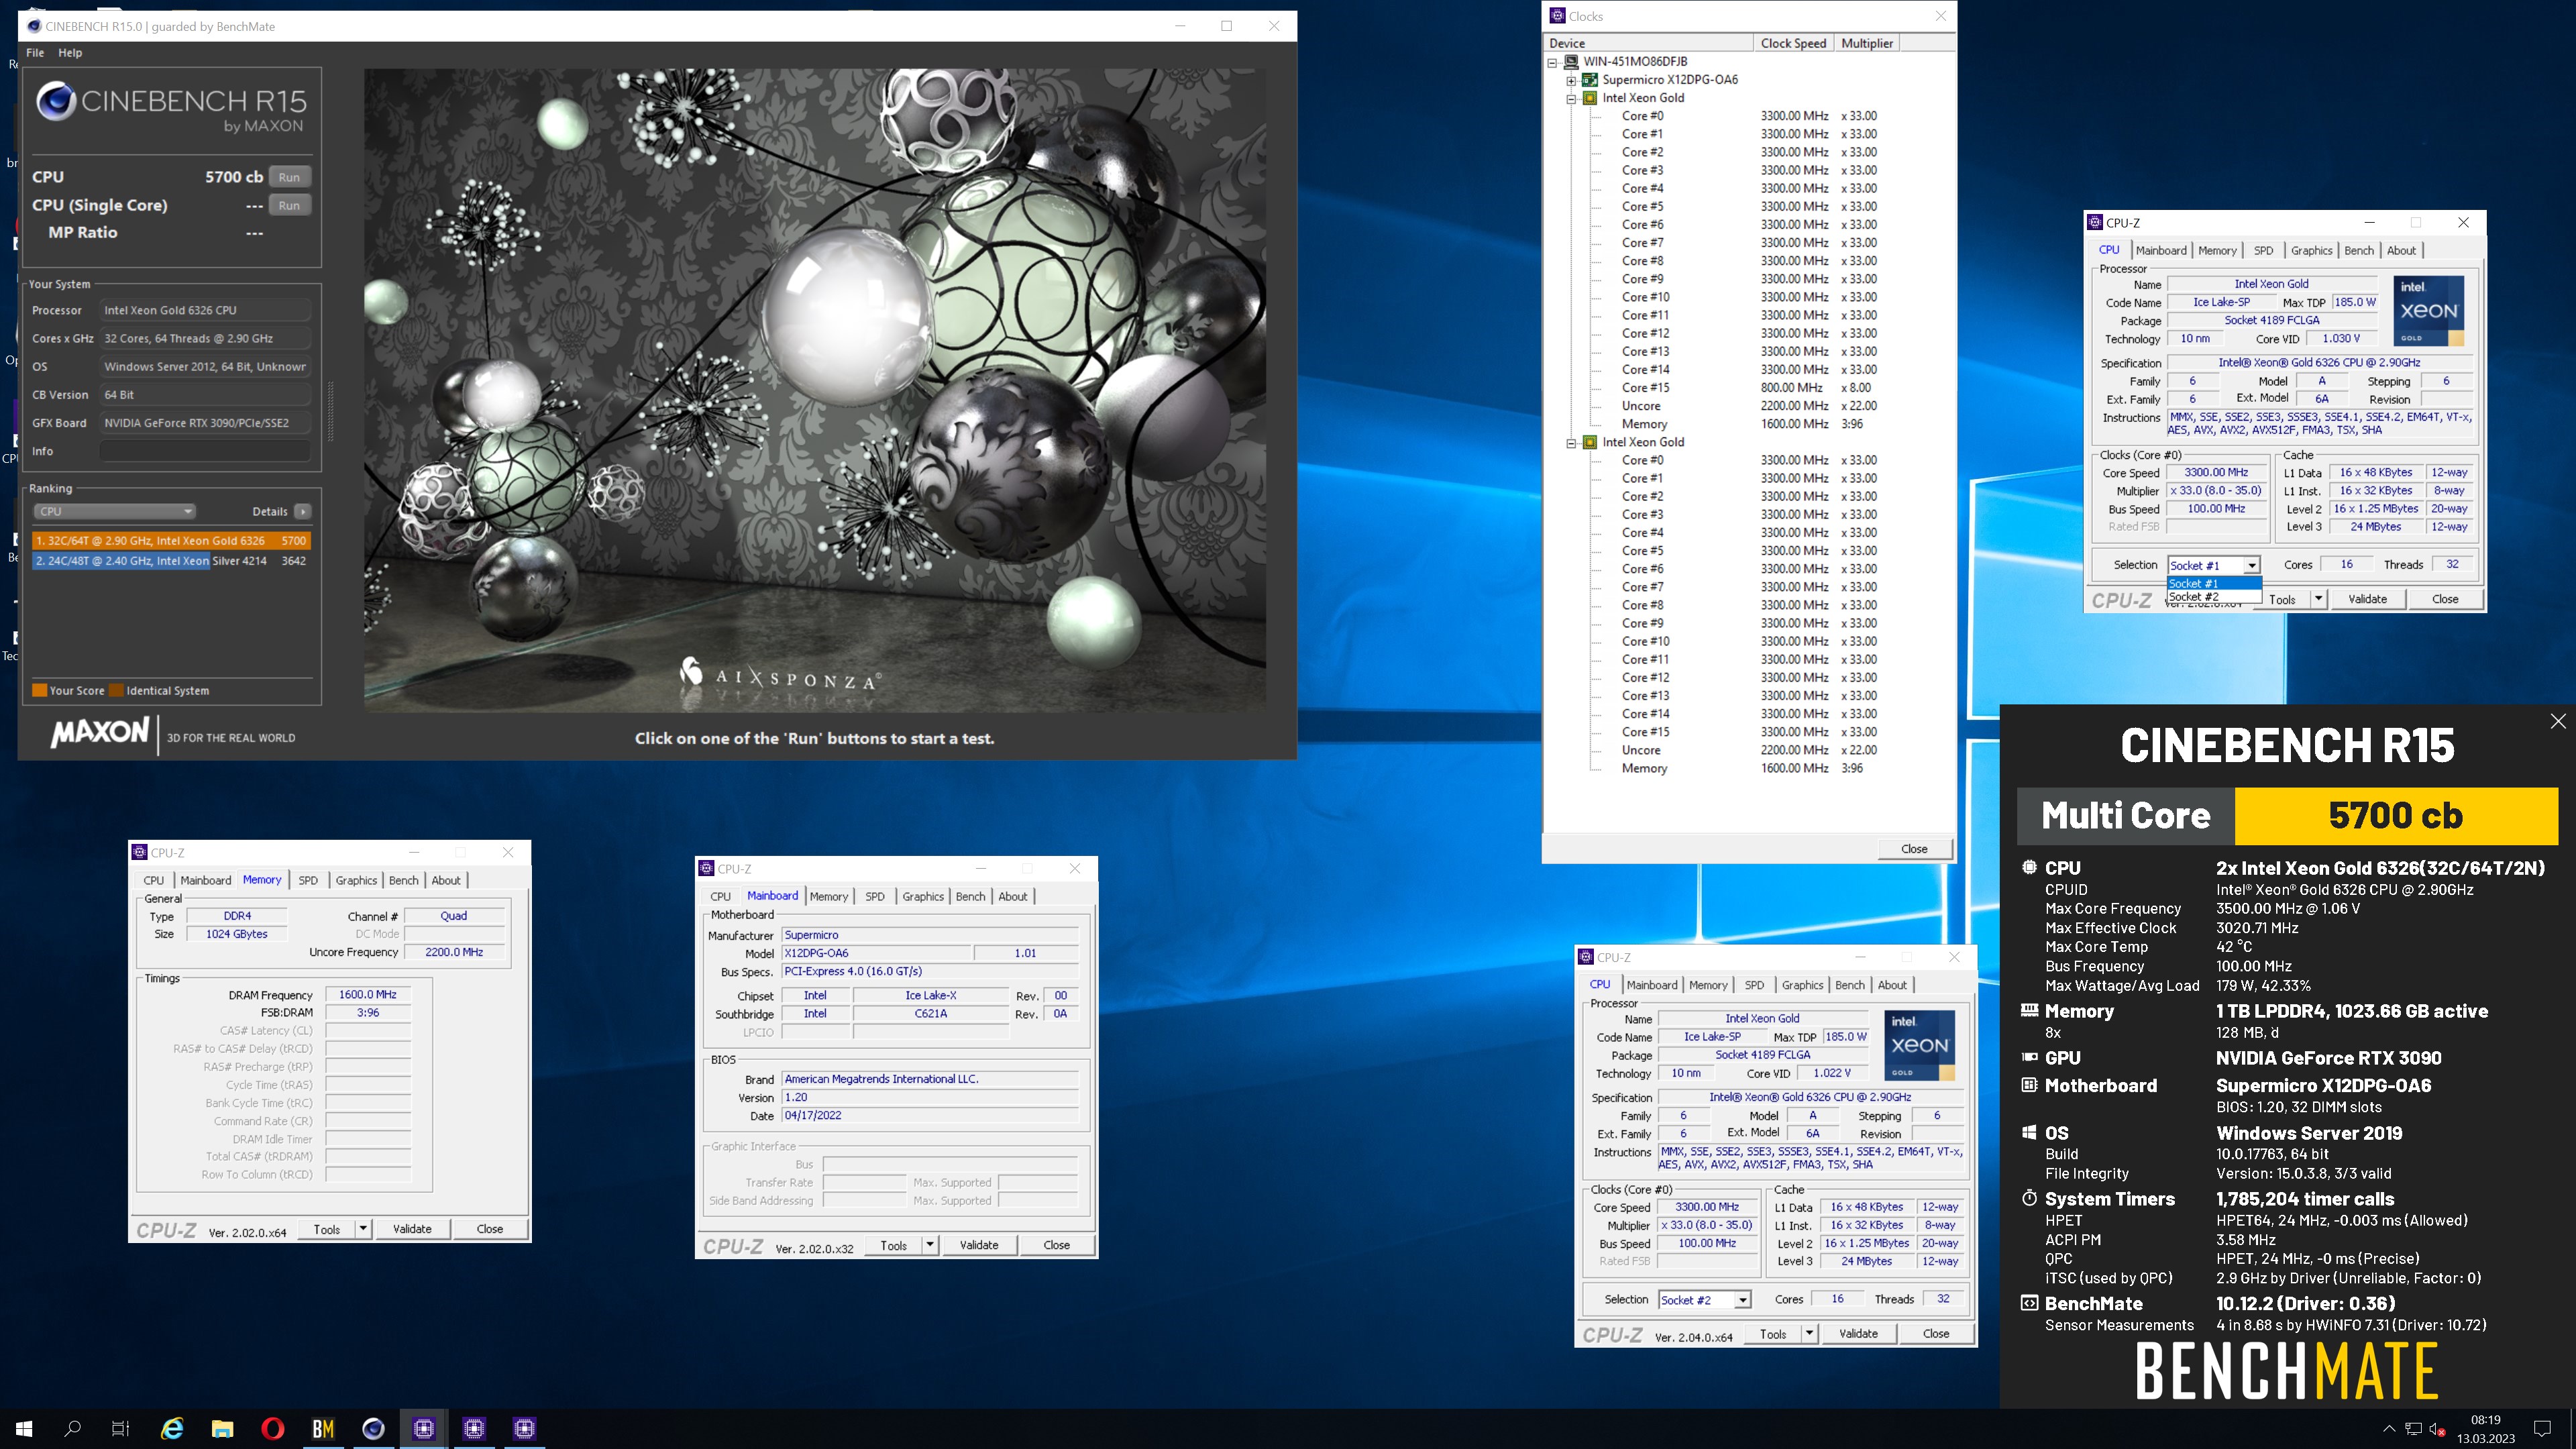Select Core #15 row at 800.00 MHz

pyautogui.click(x=1750, y=387)
